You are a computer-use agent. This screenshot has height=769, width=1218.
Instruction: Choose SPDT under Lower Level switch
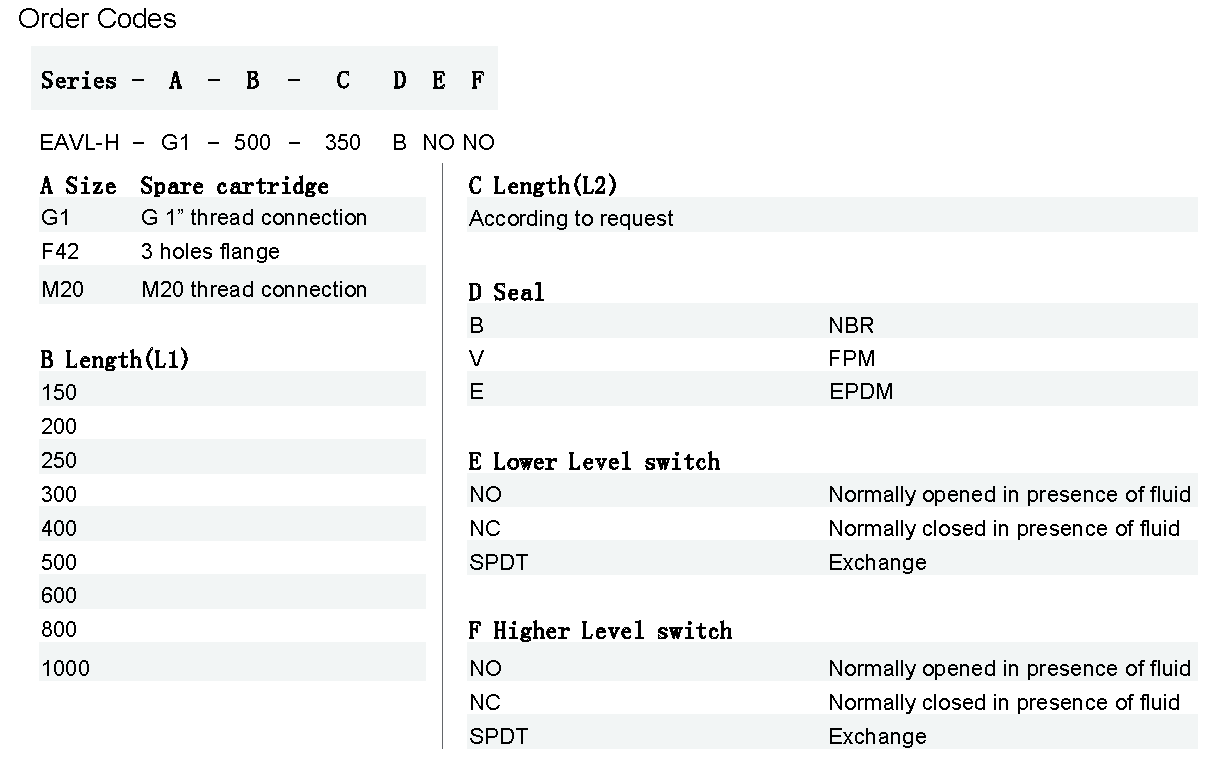tap(498, 562)
